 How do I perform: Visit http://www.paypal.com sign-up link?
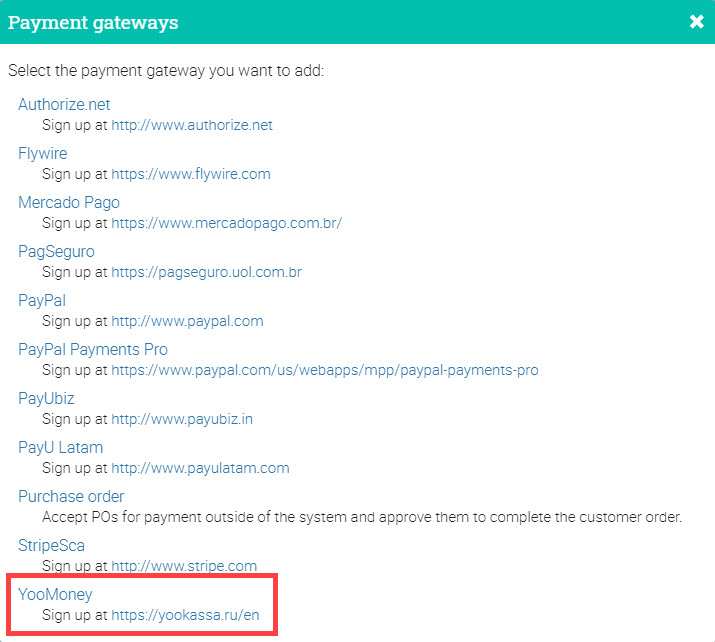click(x=187, y=321)
